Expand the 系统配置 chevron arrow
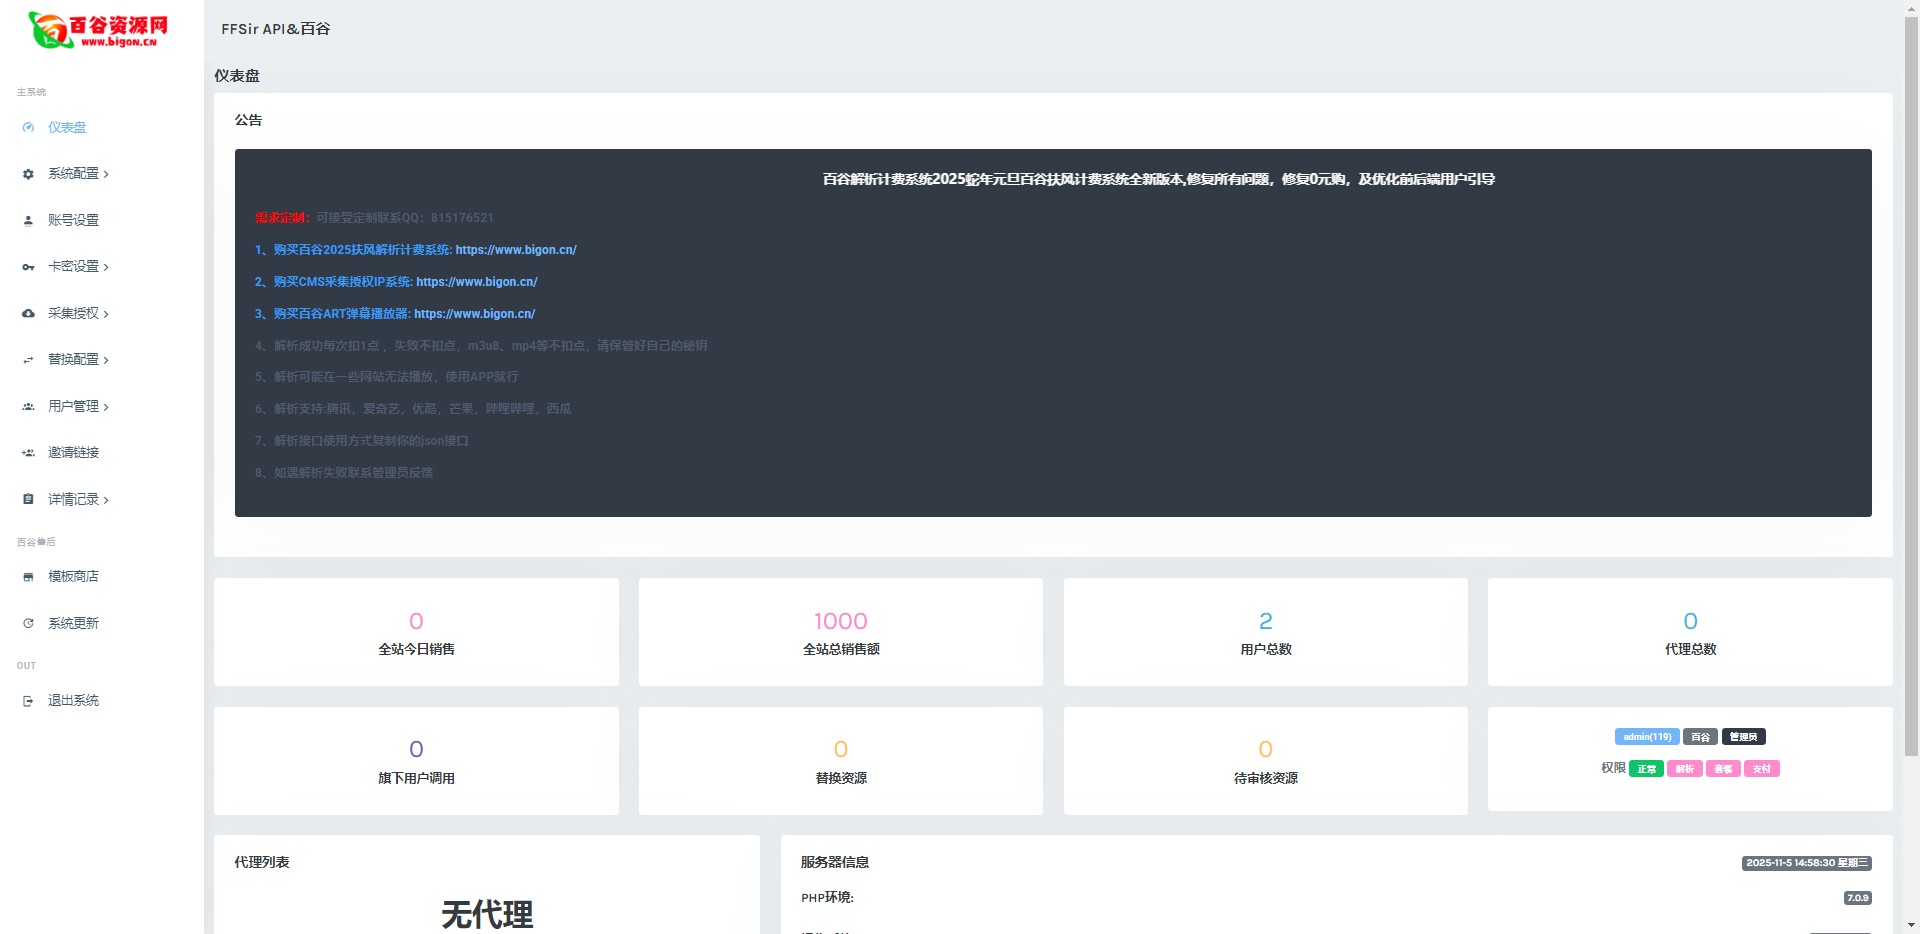 106,174
